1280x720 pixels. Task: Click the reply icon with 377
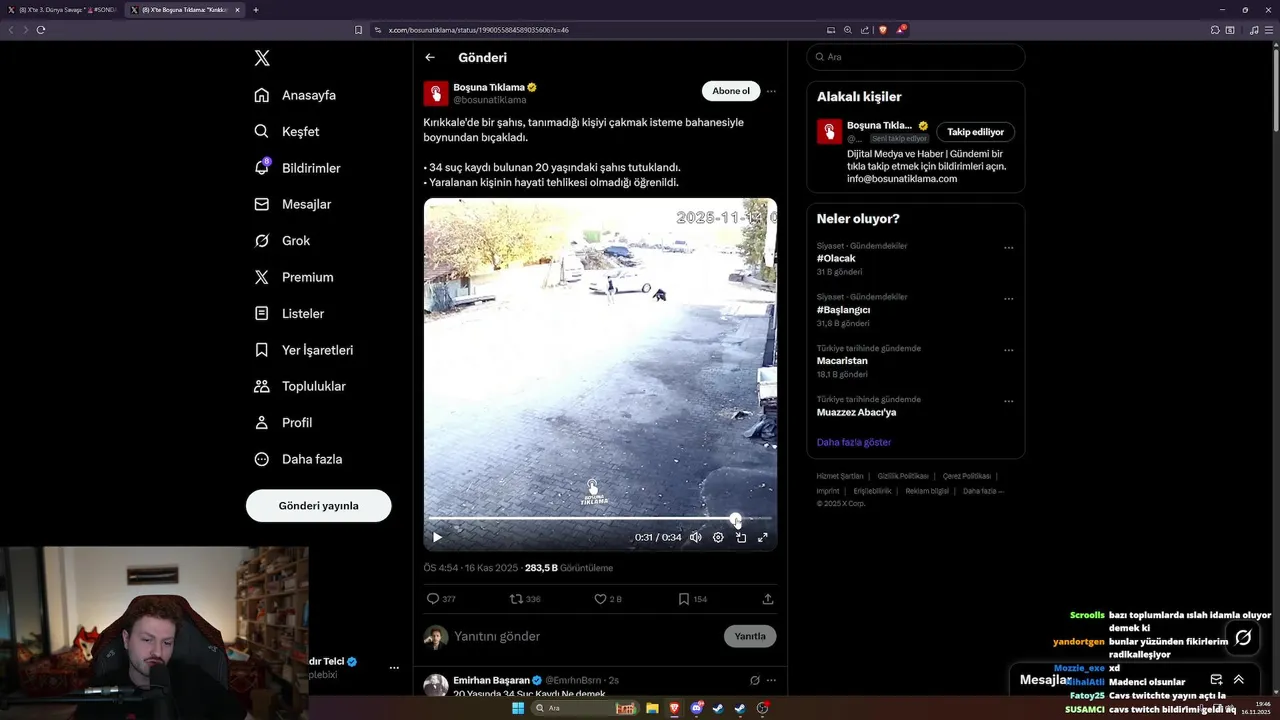441,599
